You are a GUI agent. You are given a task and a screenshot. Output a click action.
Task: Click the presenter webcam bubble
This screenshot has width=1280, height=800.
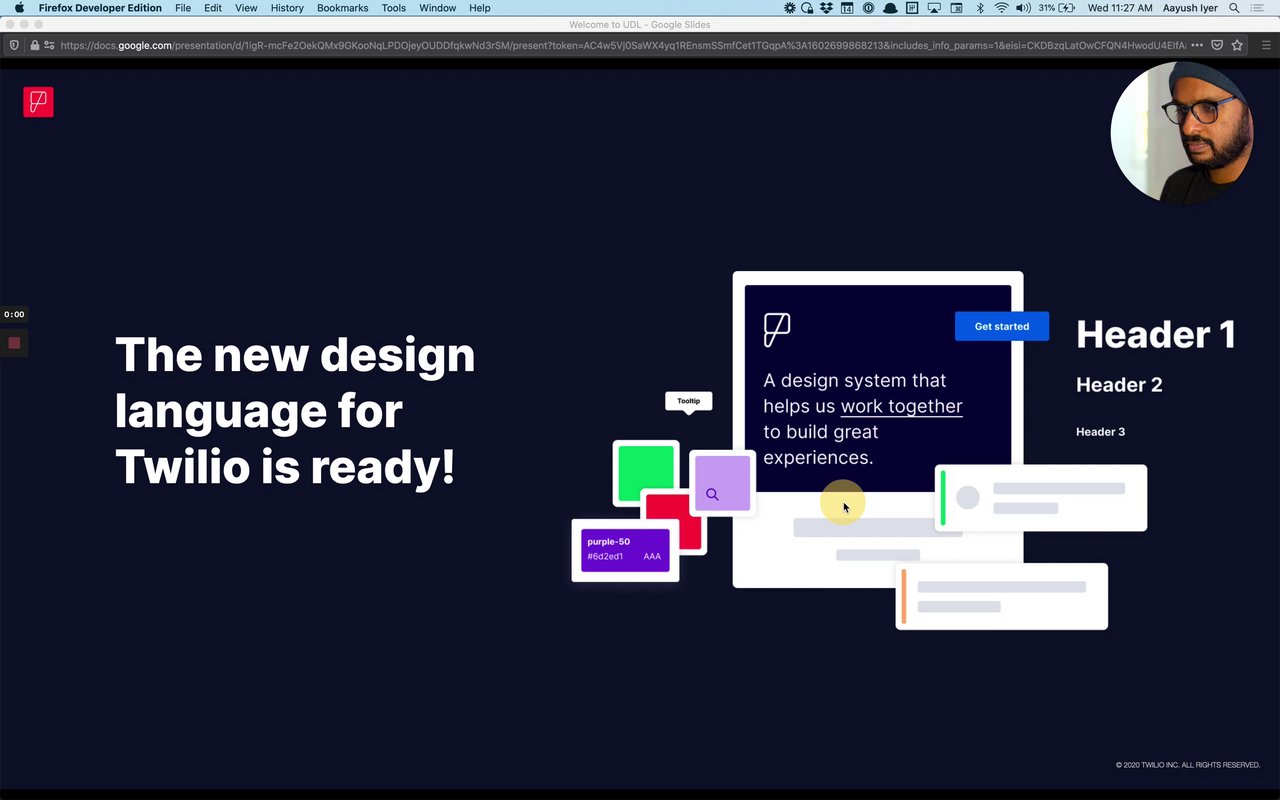pyautogui.click(x=1182, y=133)
